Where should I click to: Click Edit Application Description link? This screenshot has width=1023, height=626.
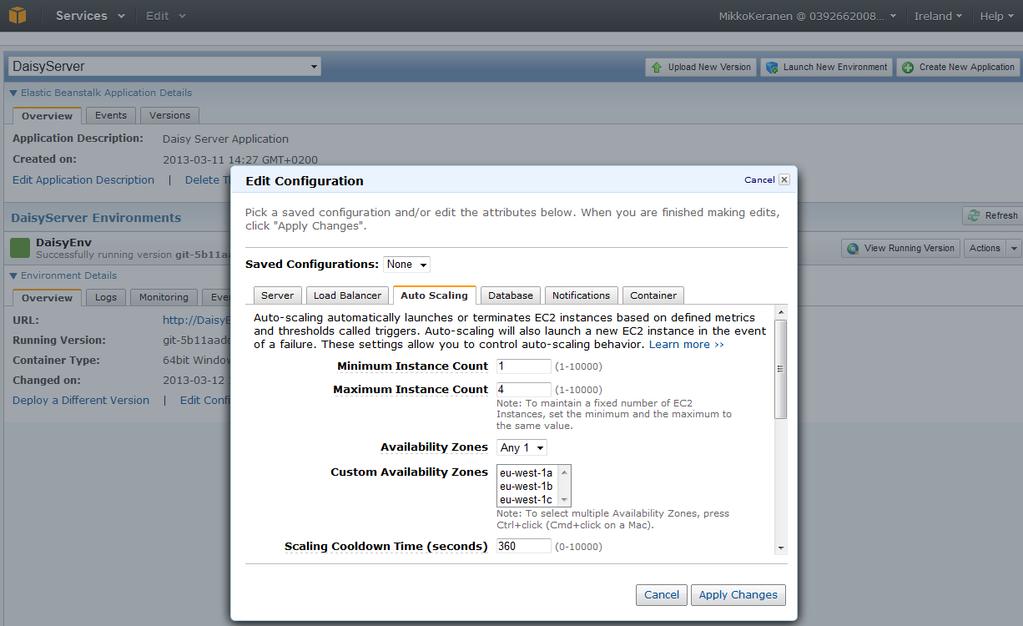click(x=84, y=180)
